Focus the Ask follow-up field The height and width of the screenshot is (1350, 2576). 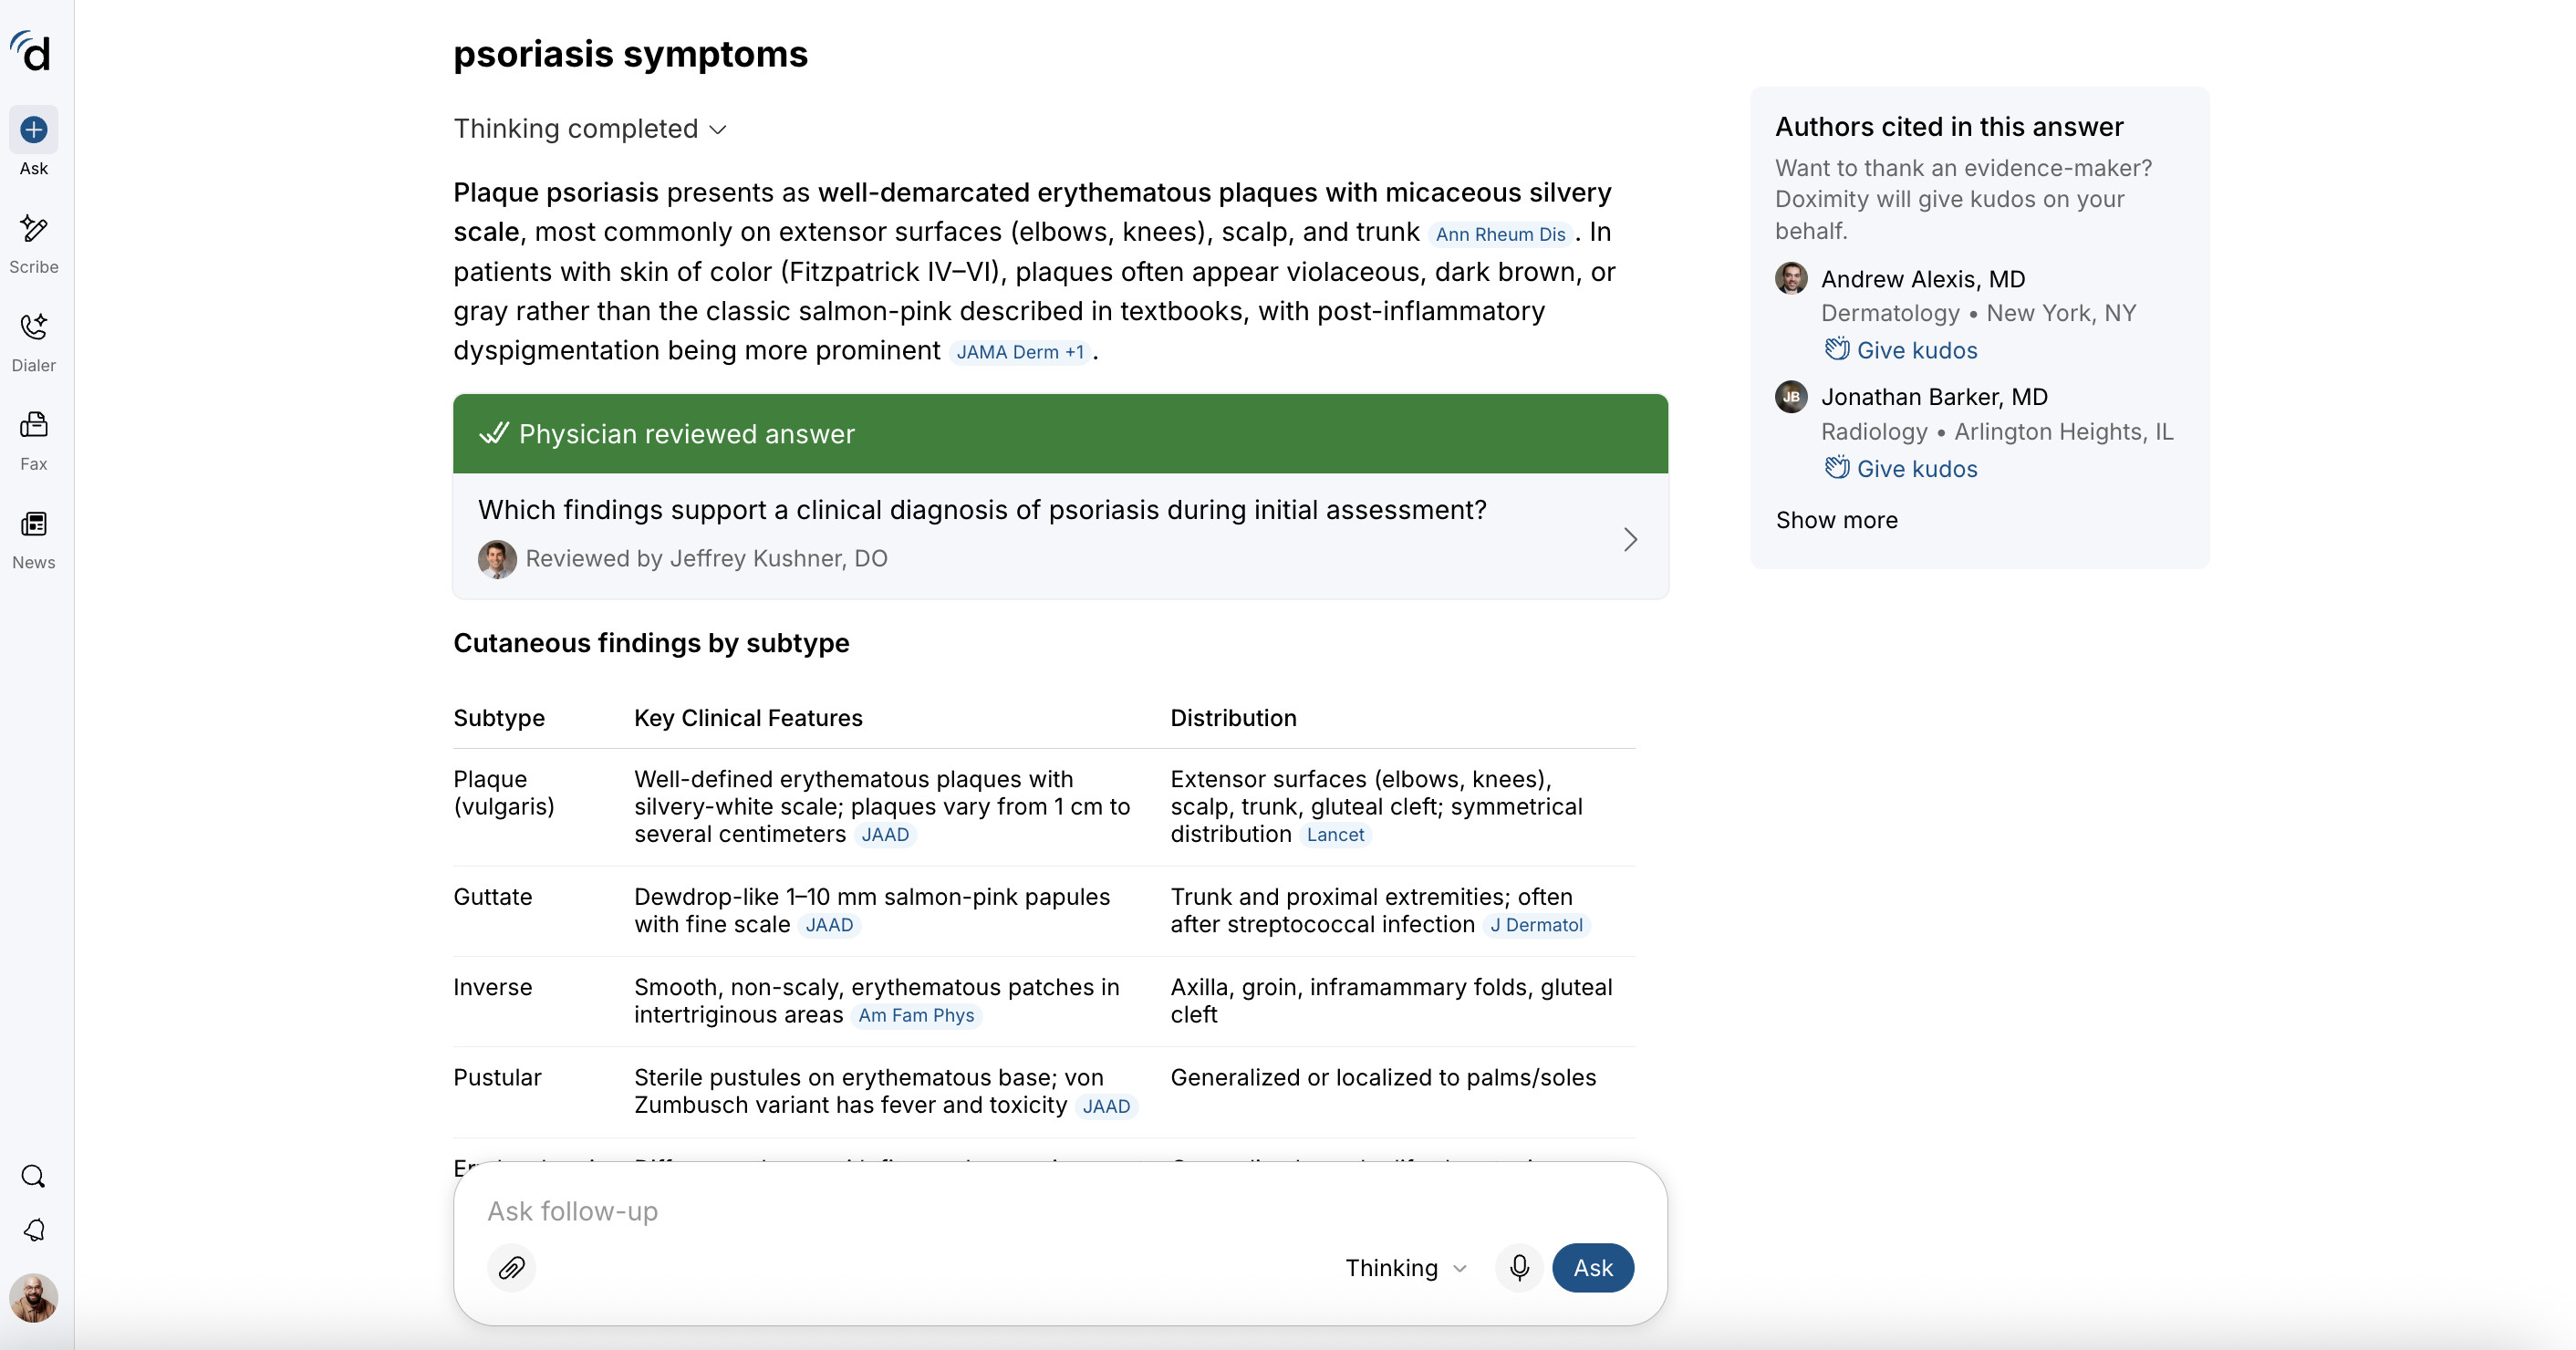[1060, 1211]
